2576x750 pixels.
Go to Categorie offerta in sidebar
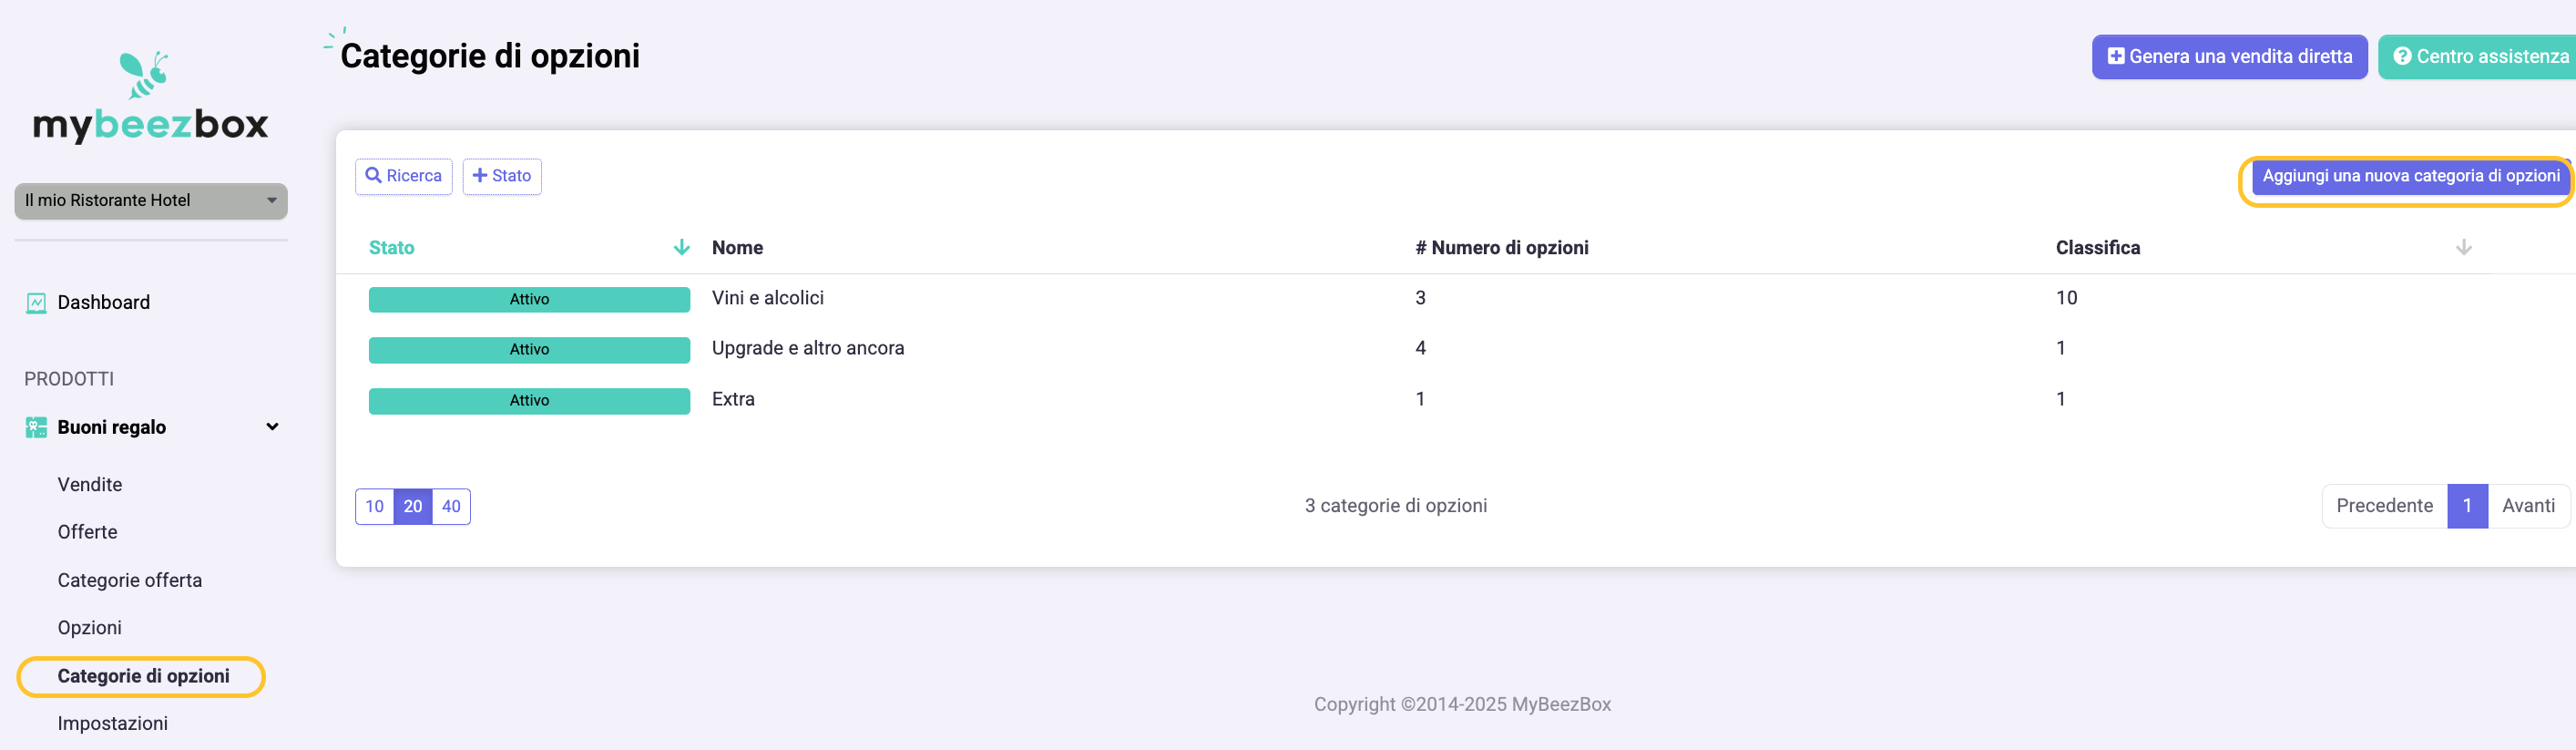point(130,581)
